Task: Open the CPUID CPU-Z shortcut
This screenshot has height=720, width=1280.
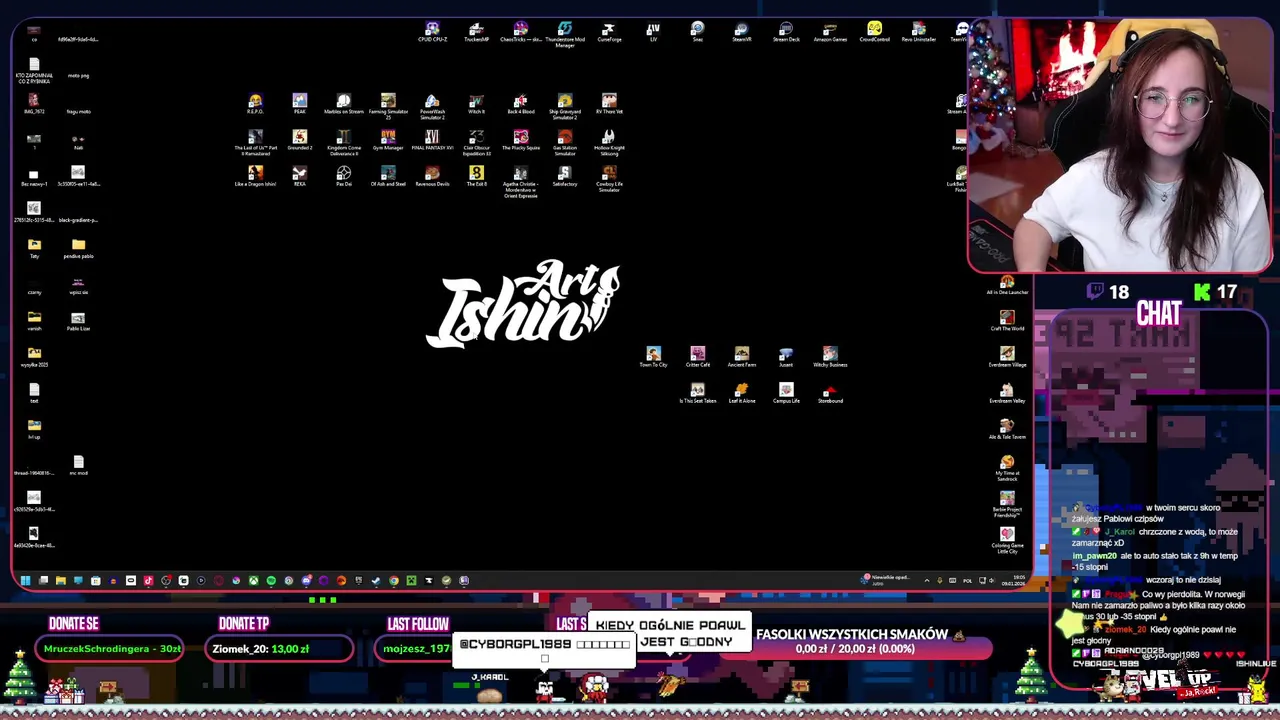Action: [432, 32]
